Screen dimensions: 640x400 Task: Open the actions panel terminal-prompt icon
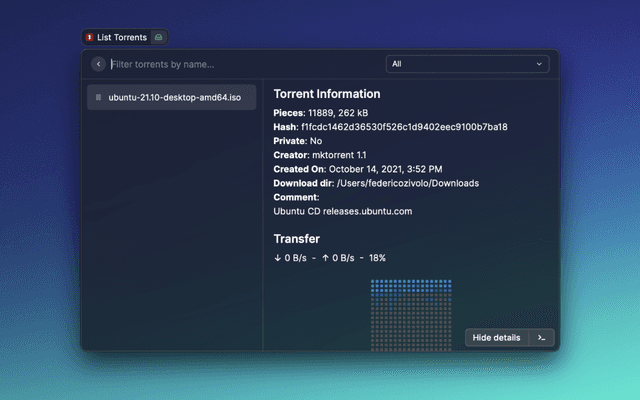pos(541,338)
